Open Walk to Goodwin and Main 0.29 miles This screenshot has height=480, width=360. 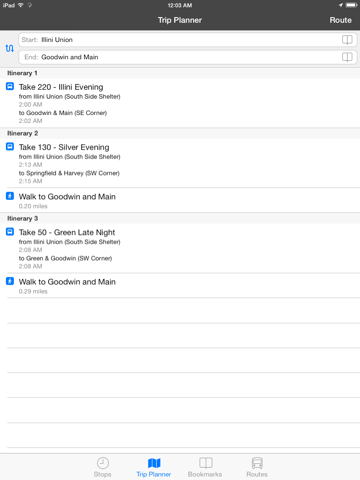pos(180,285)
